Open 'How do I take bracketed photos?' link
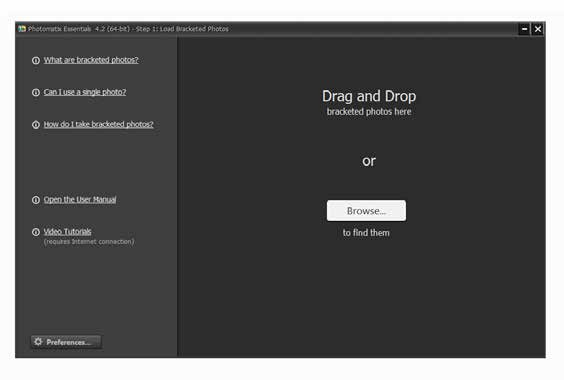Image resolution: width=564 pixels, height=380 pixels. tap(99, 125)
